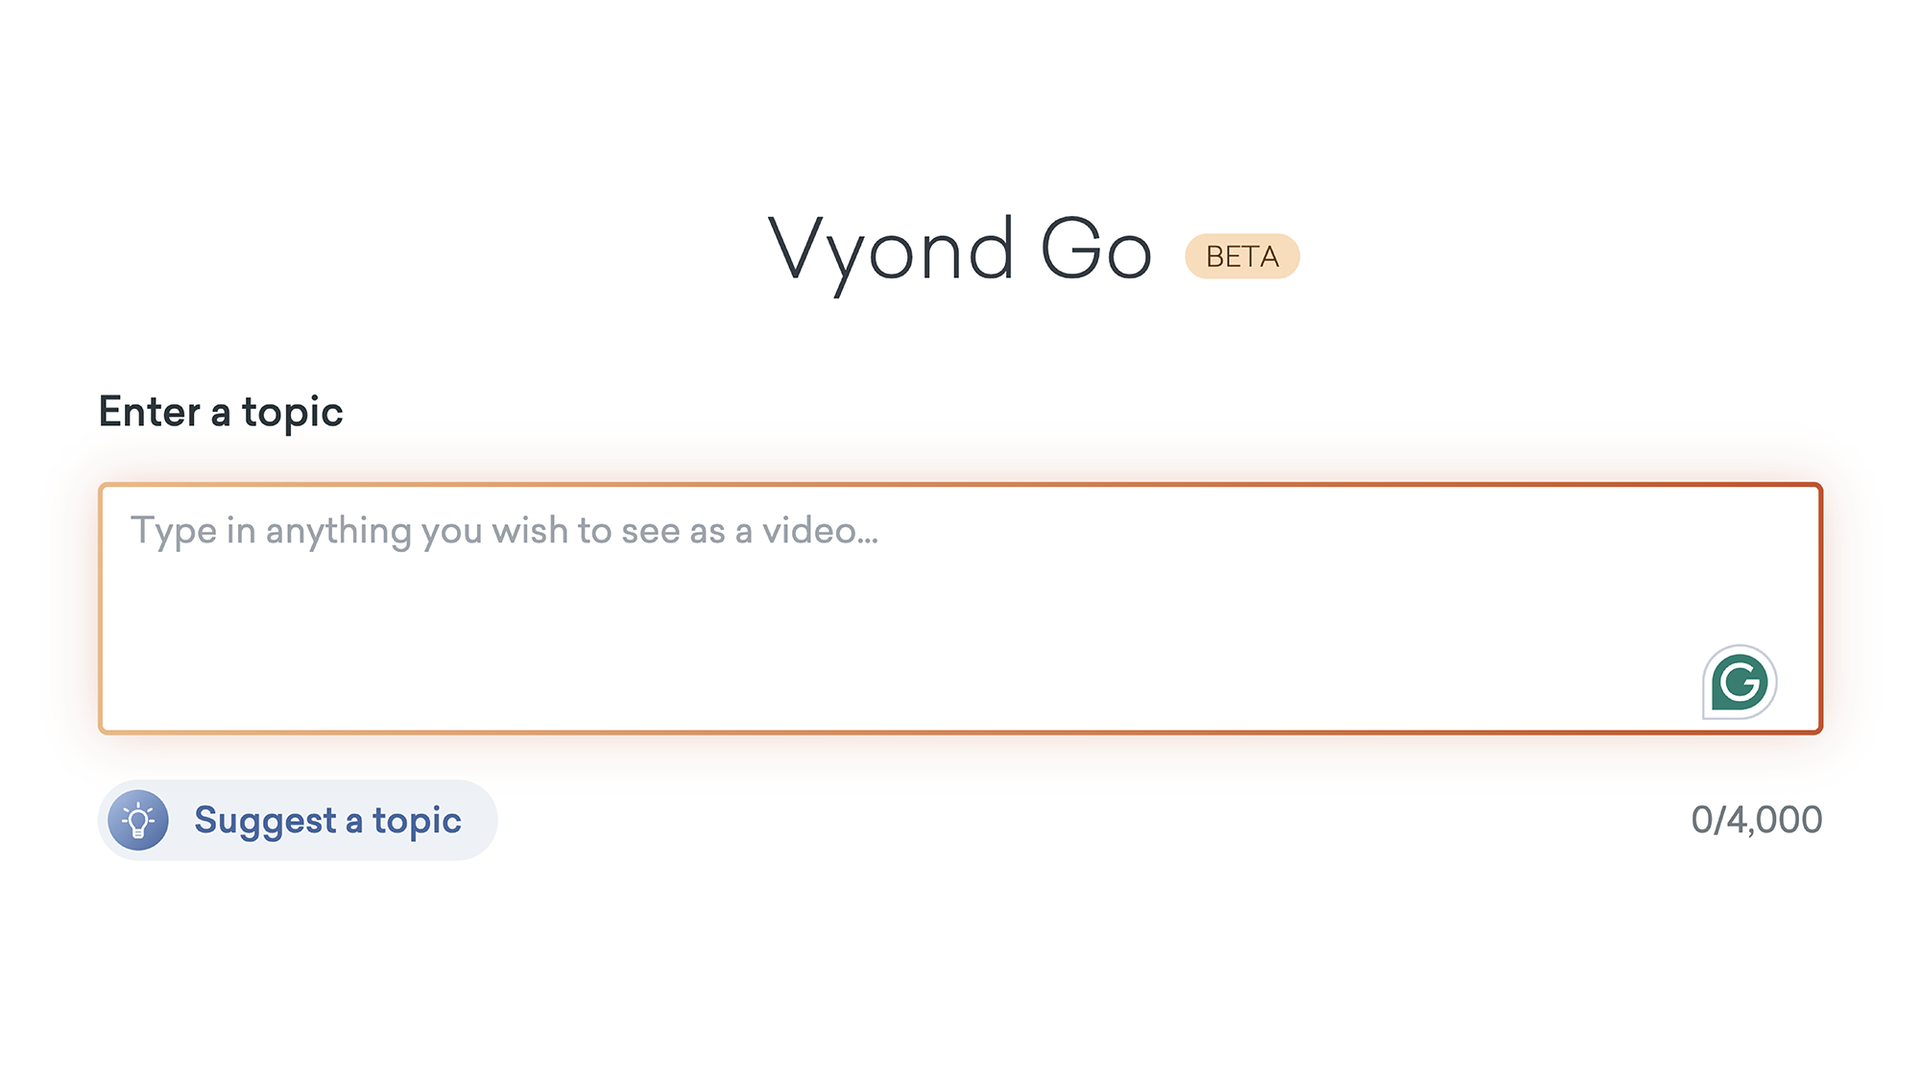
Task: Click the word 'Go' in the heading
Action: (x=1096, y=250)
